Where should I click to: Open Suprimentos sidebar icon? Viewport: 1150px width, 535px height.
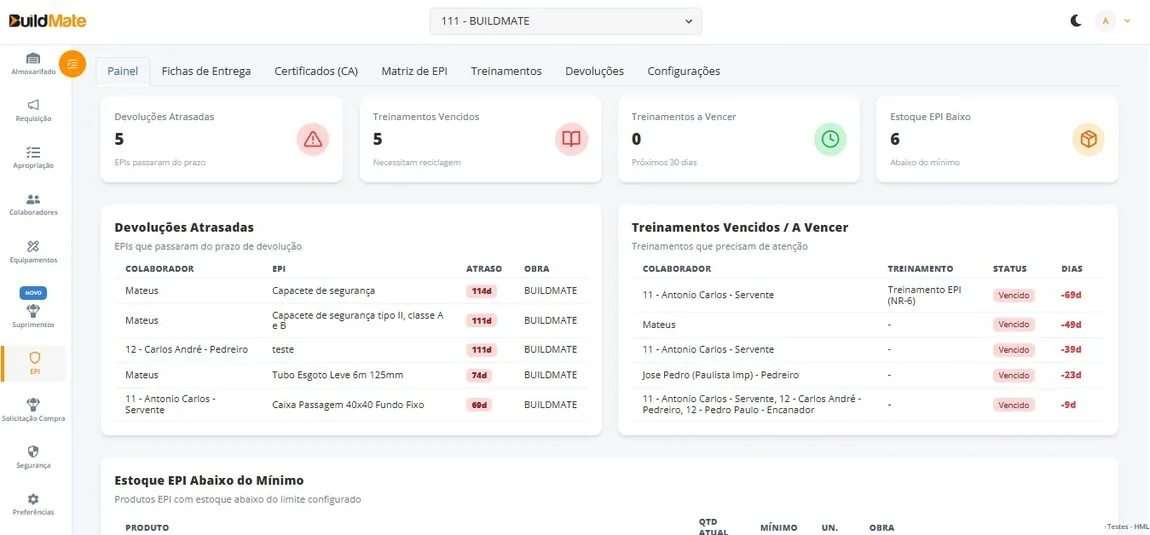point(33,310)
